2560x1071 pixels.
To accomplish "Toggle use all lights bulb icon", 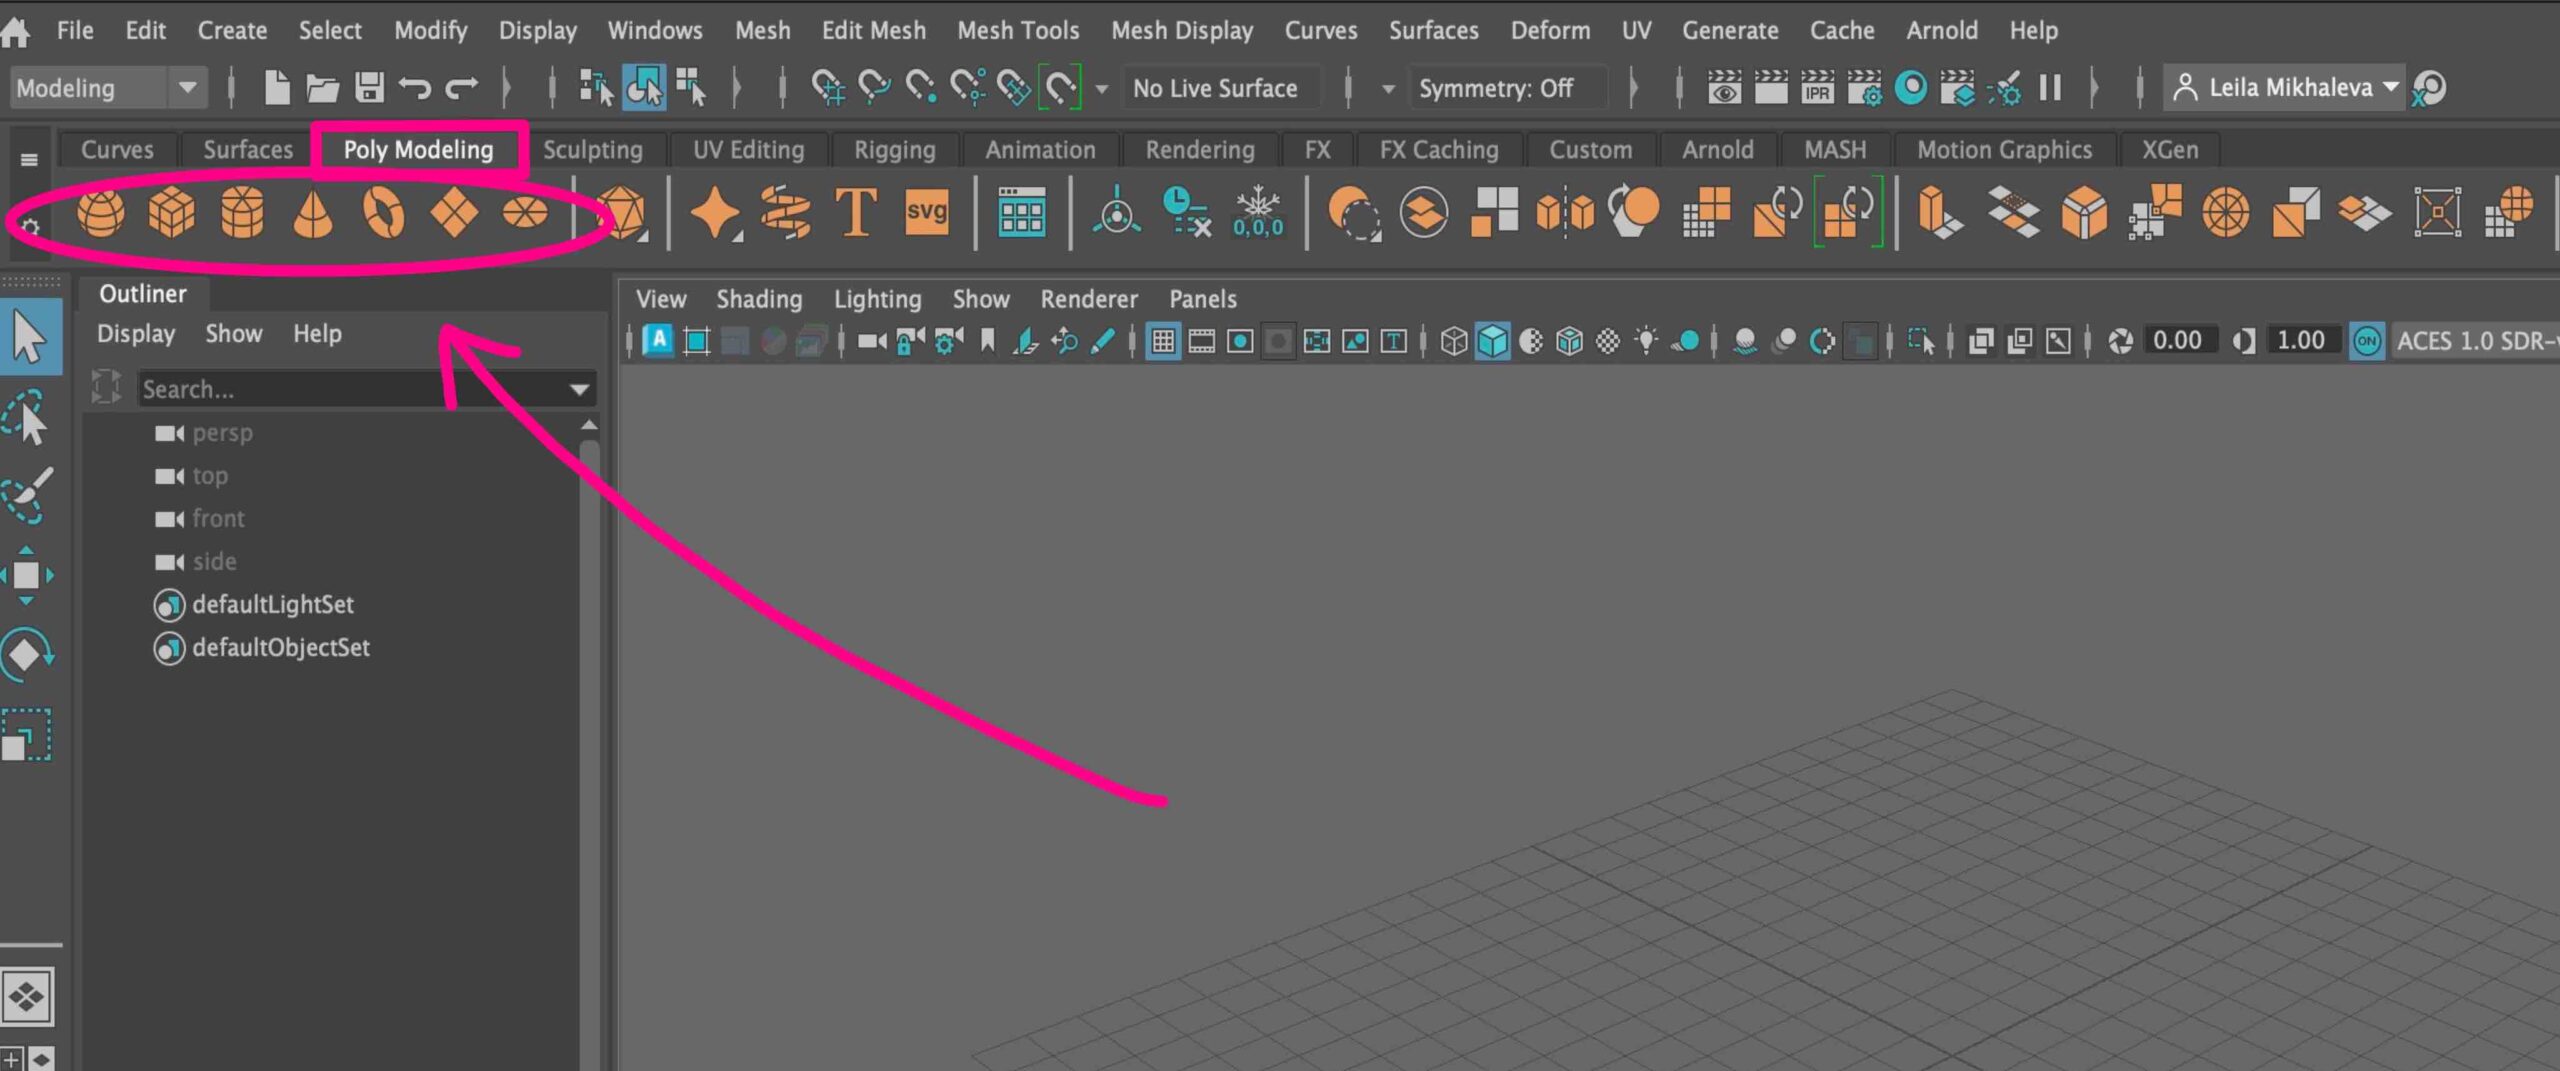I will click(1646, 341).
